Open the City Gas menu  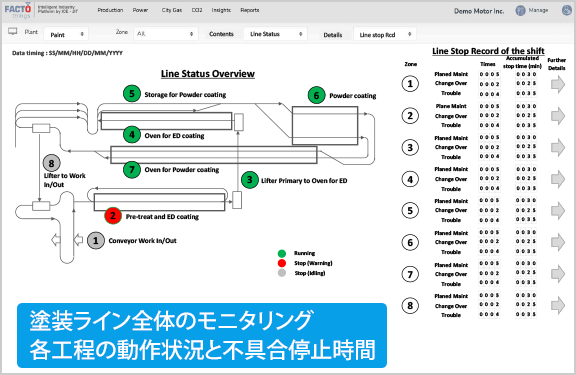click(x=172, y=10)
